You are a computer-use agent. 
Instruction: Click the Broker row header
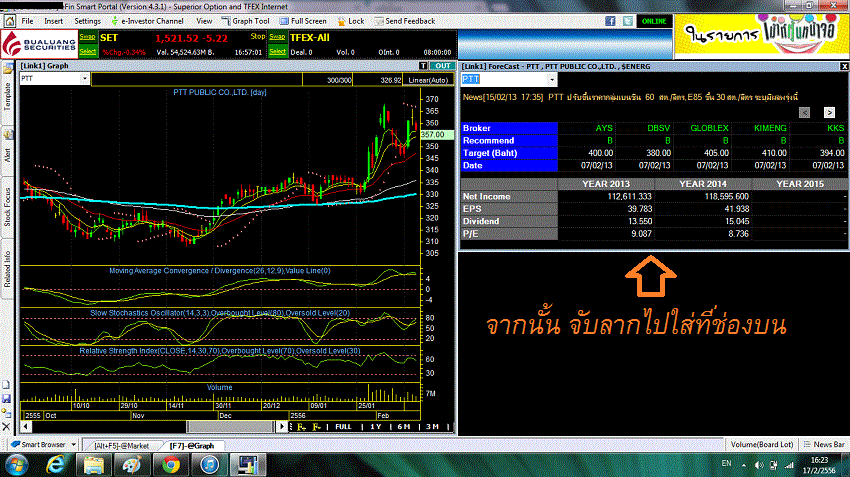509,128
